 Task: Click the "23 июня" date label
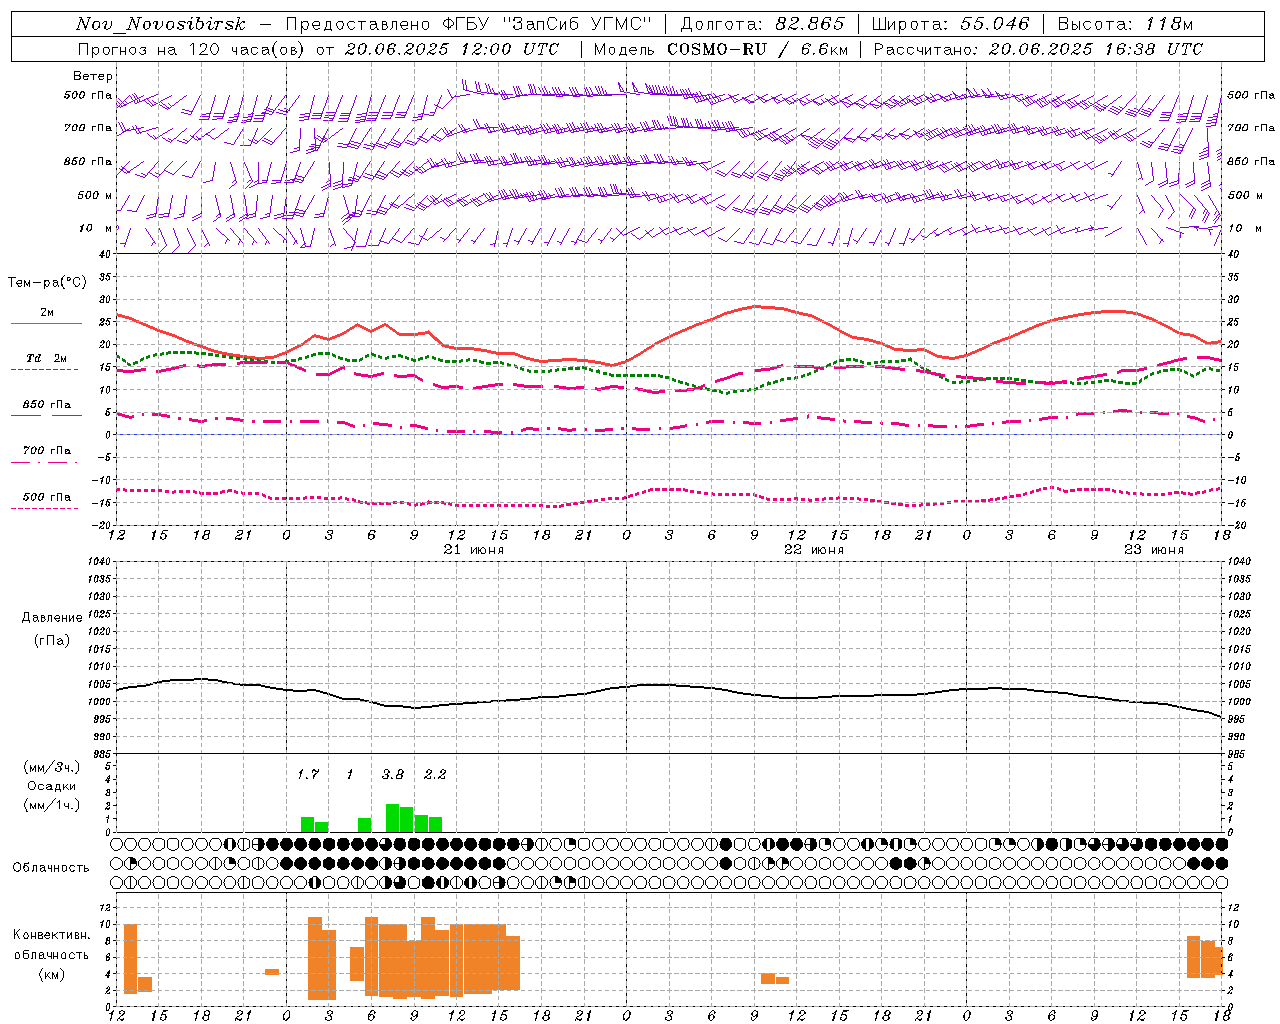(1154, 550)
